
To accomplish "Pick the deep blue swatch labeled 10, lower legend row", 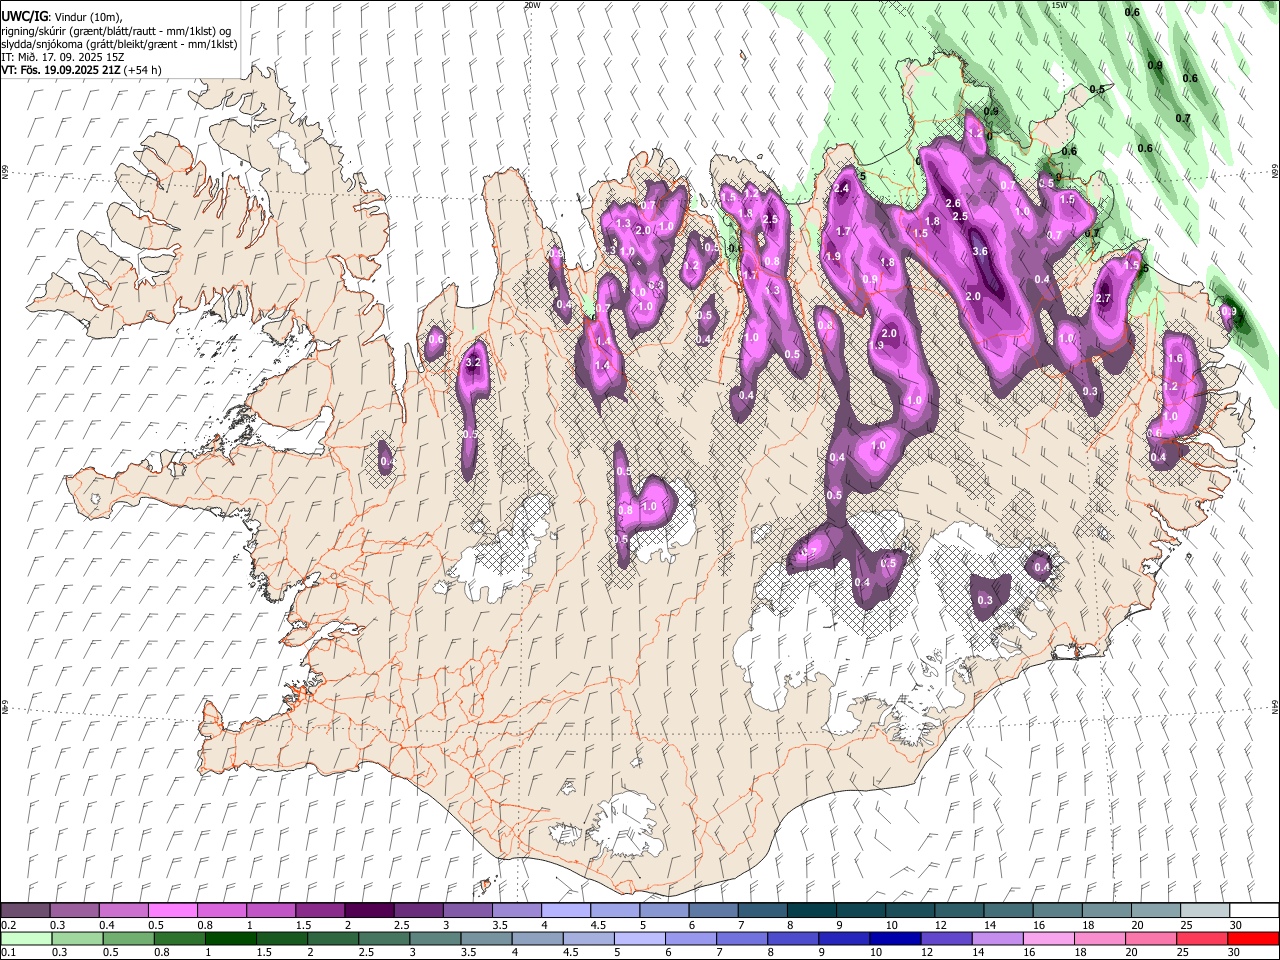I will (894, 938).
